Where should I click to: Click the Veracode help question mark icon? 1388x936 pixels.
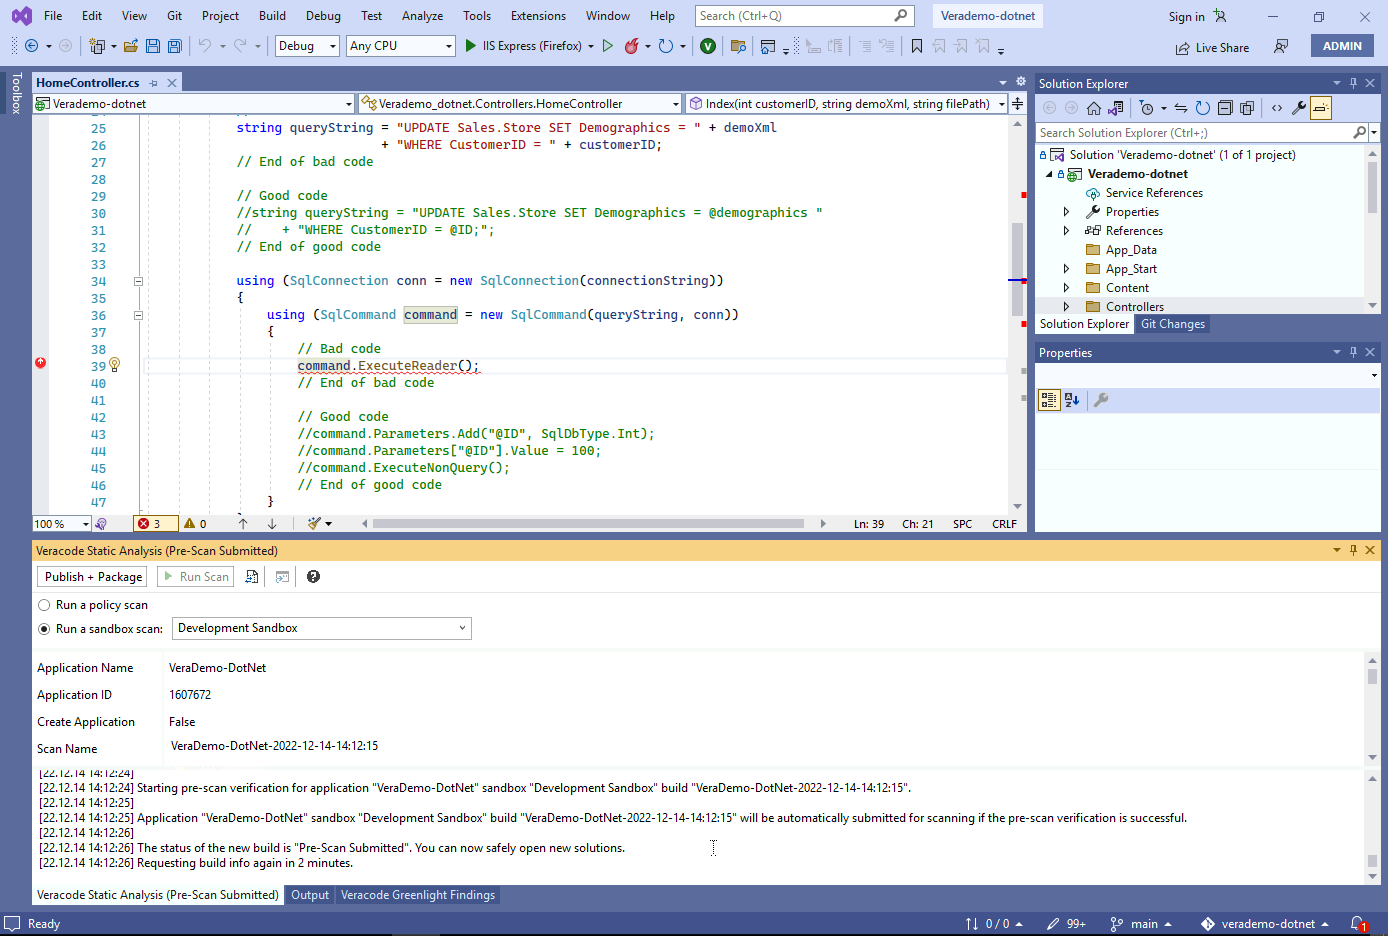coord(313,577)
